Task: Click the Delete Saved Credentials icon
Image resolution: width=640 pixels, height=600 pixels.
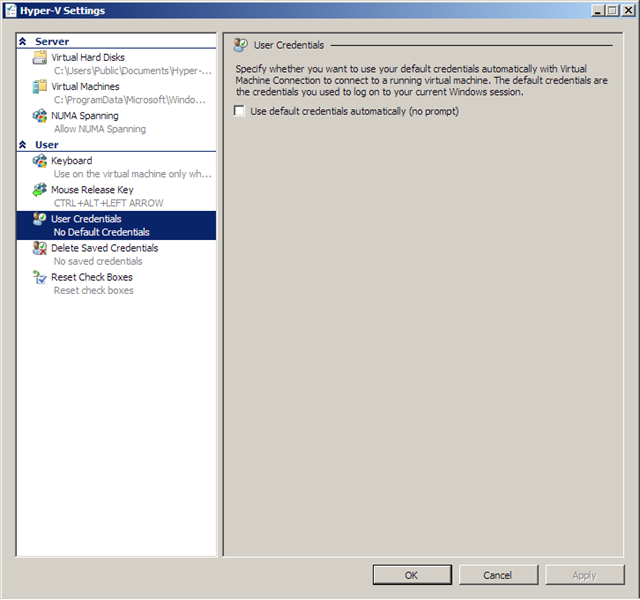Action: click(x=40, y=248)
